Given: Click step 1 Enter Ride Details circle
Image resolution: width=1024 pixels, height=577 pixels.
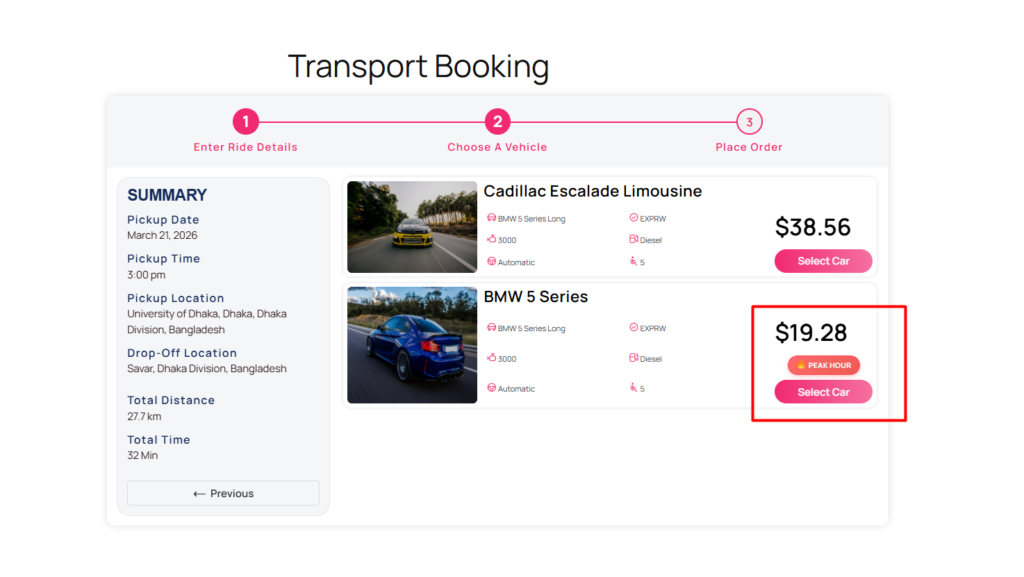Looking at the screenshot, I should point(246,121).
